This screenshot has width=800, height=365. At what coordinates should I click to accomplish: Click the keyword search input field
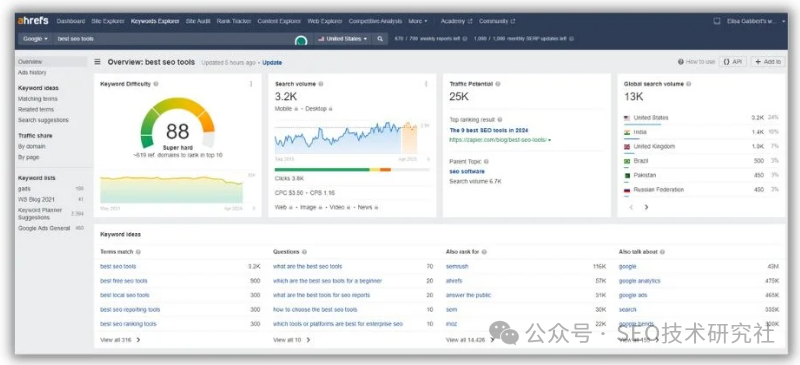(173, 39)
